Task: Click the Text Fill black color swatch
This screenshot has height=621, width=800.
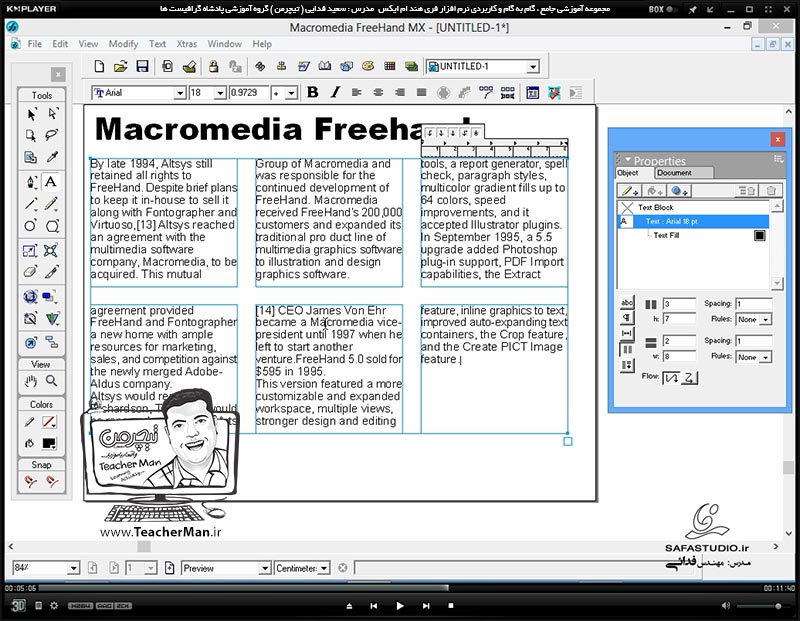Action: click(x=760, y=235)
